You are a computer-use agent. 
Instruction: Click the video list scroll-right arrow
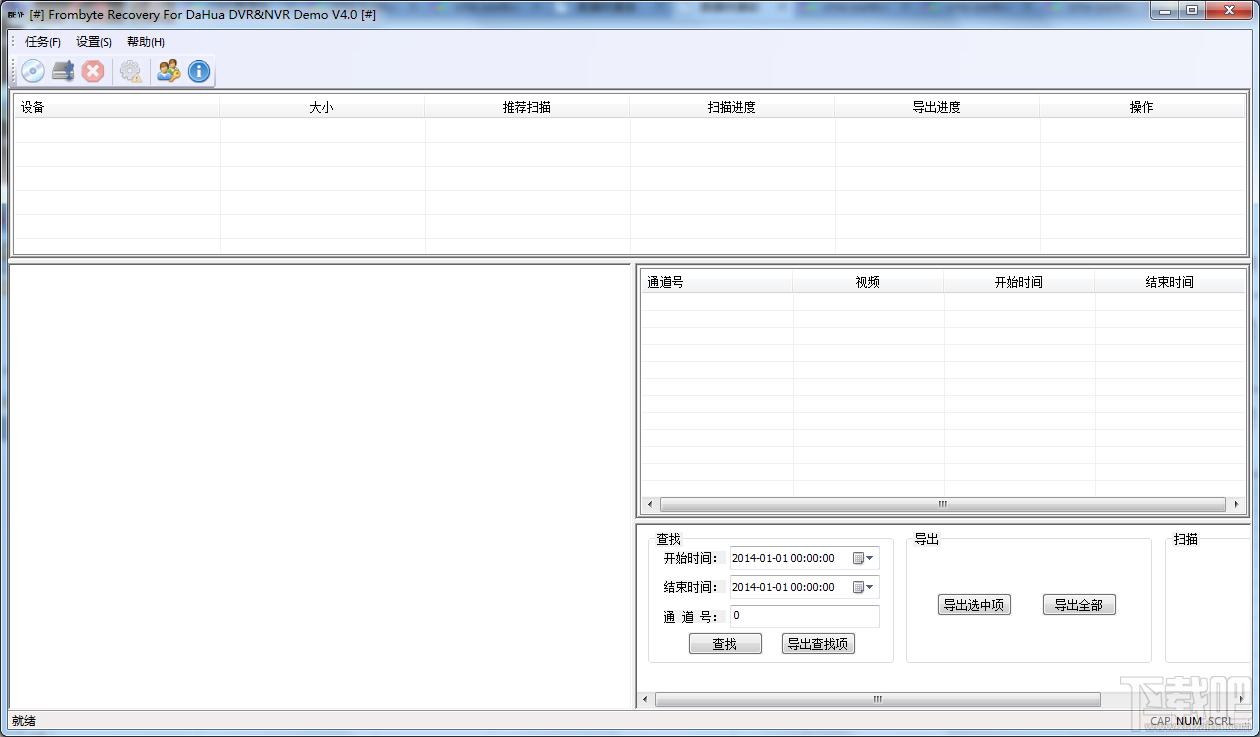click(1236, 505)
